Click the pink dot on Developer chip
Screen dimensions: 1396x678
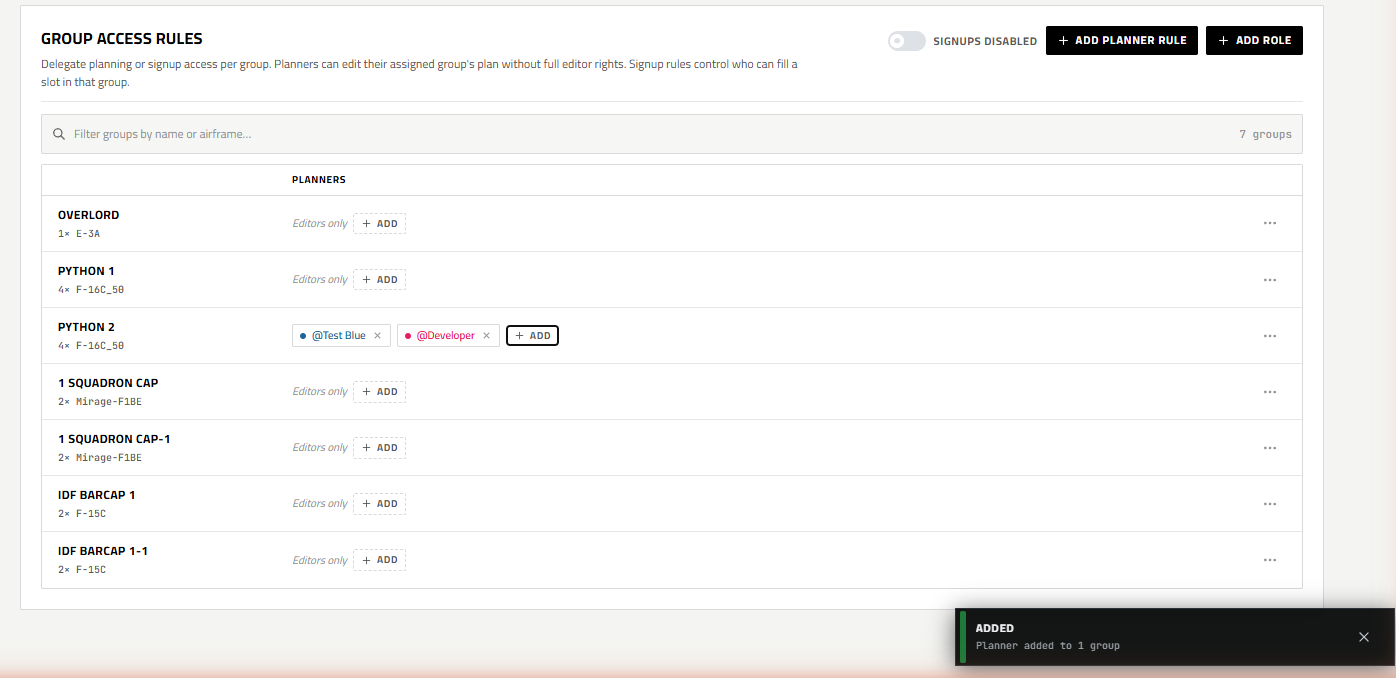coord(408,336)
